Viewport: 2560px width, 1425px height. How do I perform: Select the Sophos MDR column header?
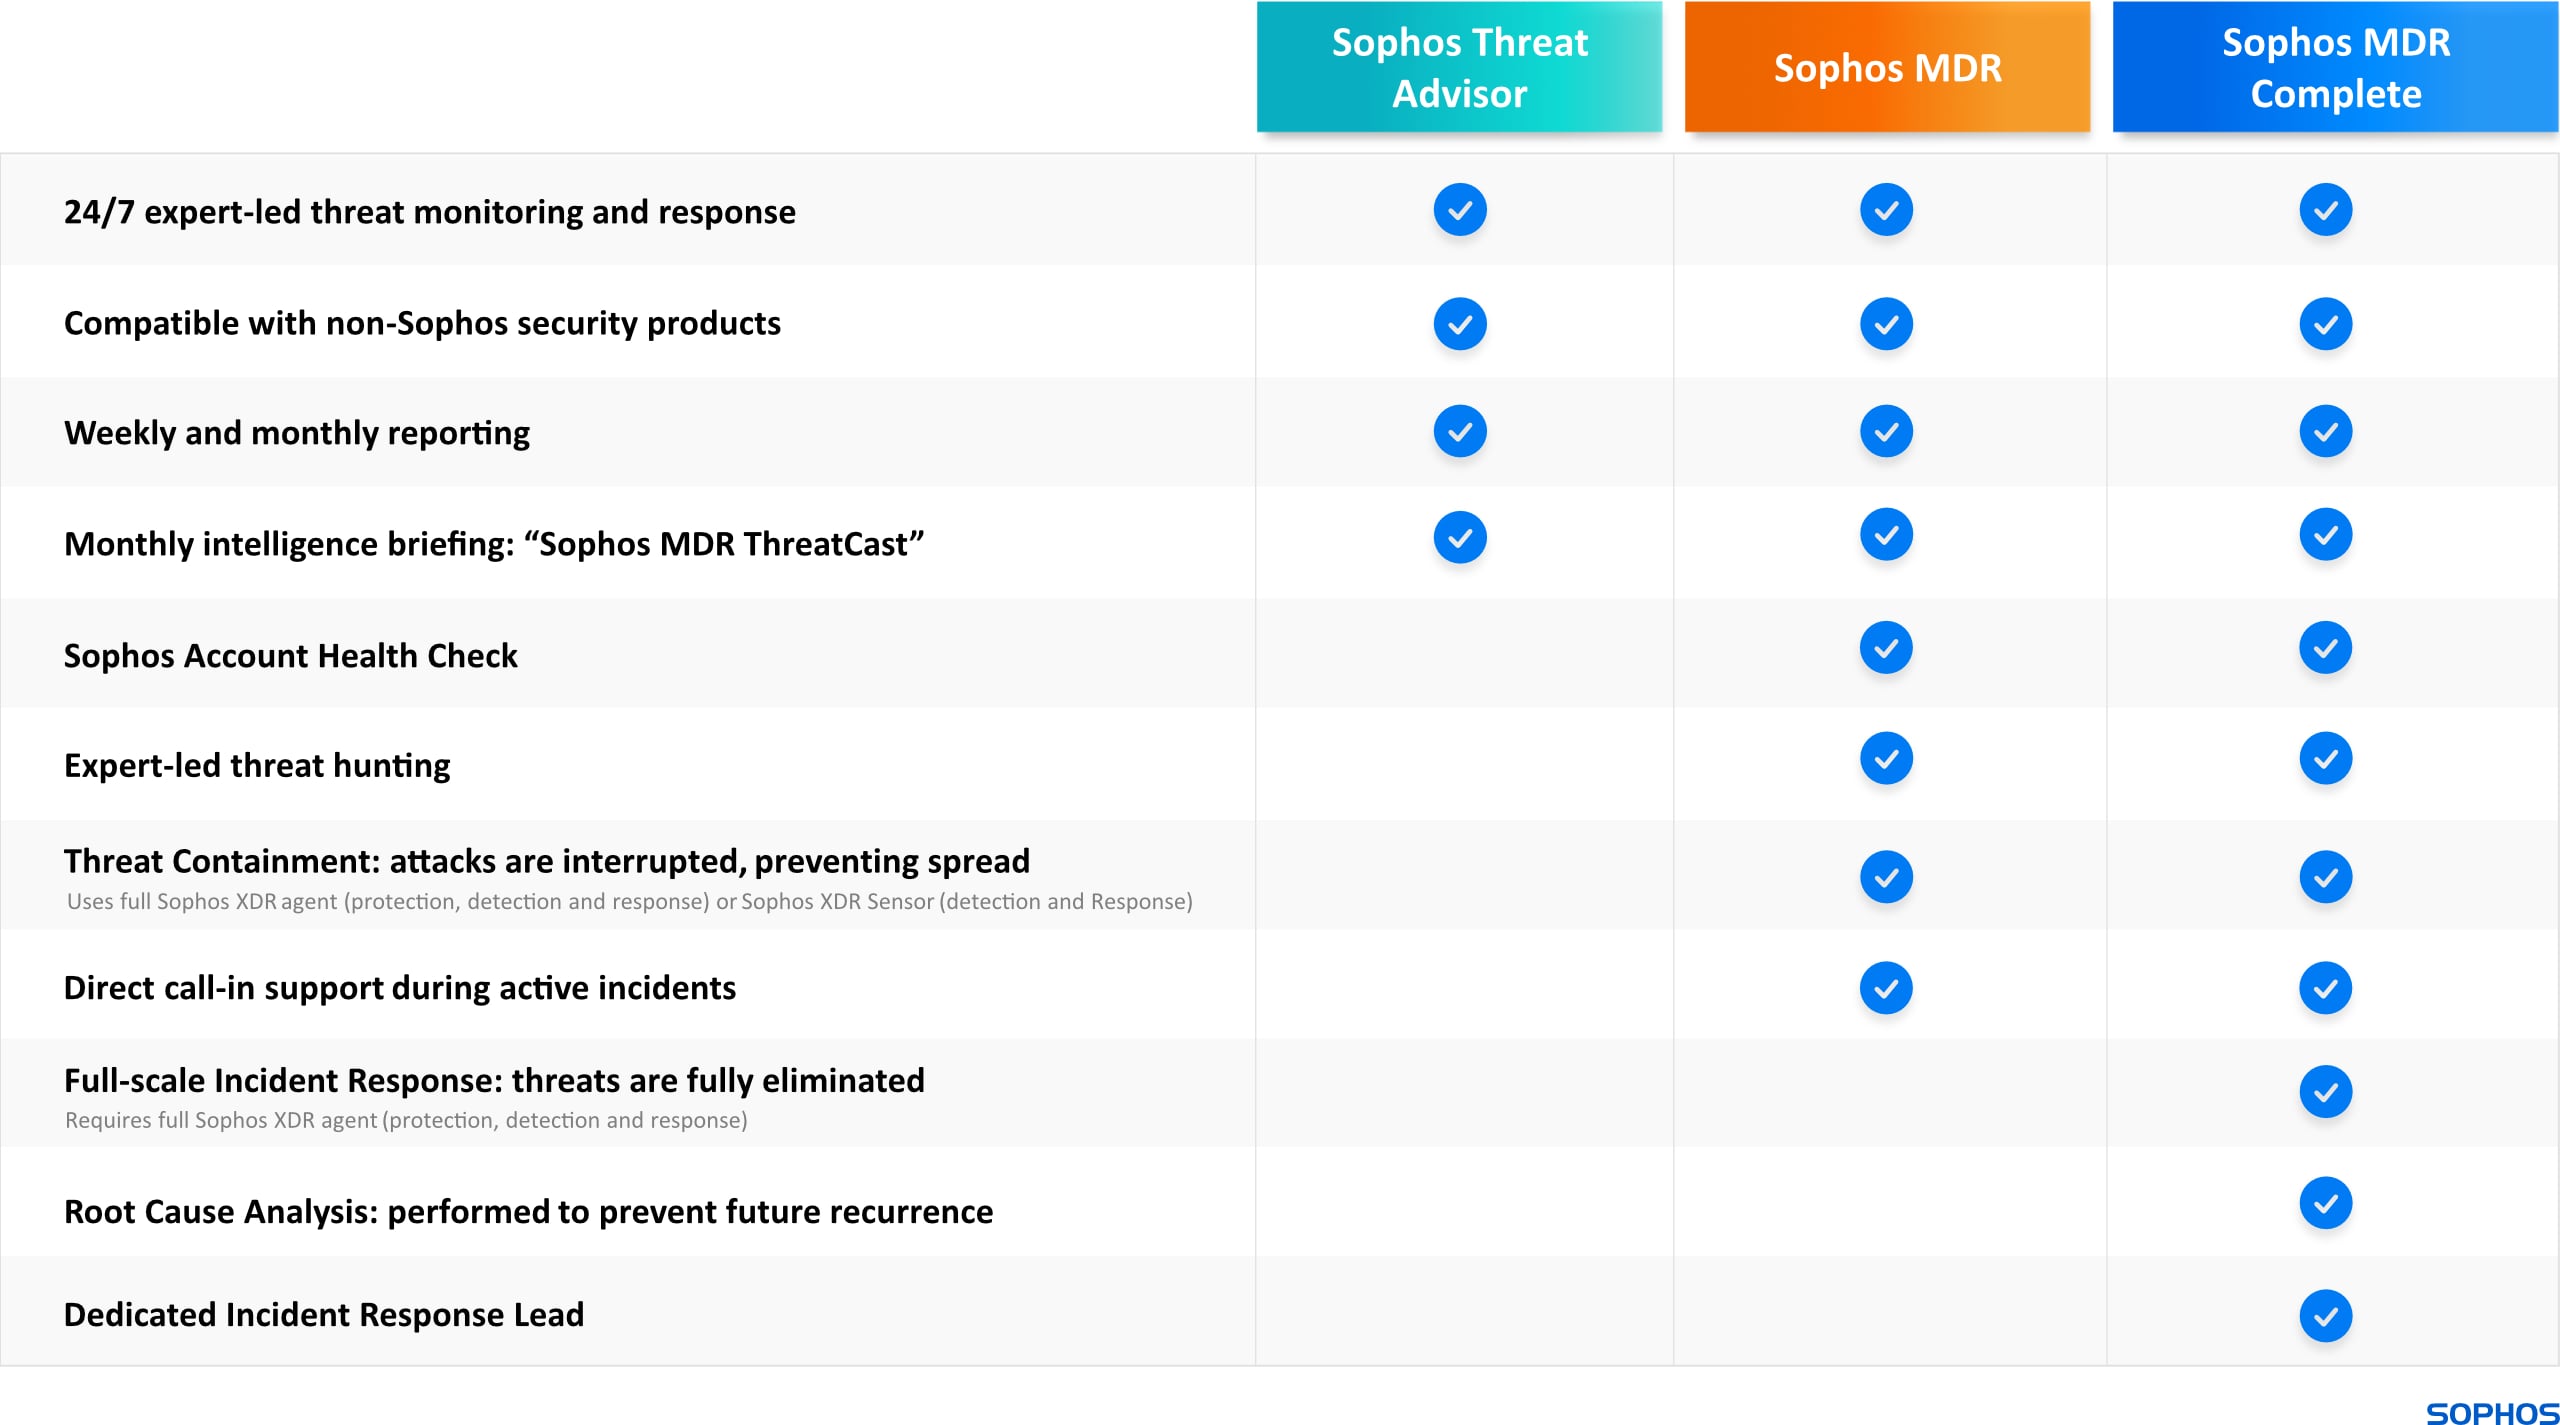click(1887, 67)
